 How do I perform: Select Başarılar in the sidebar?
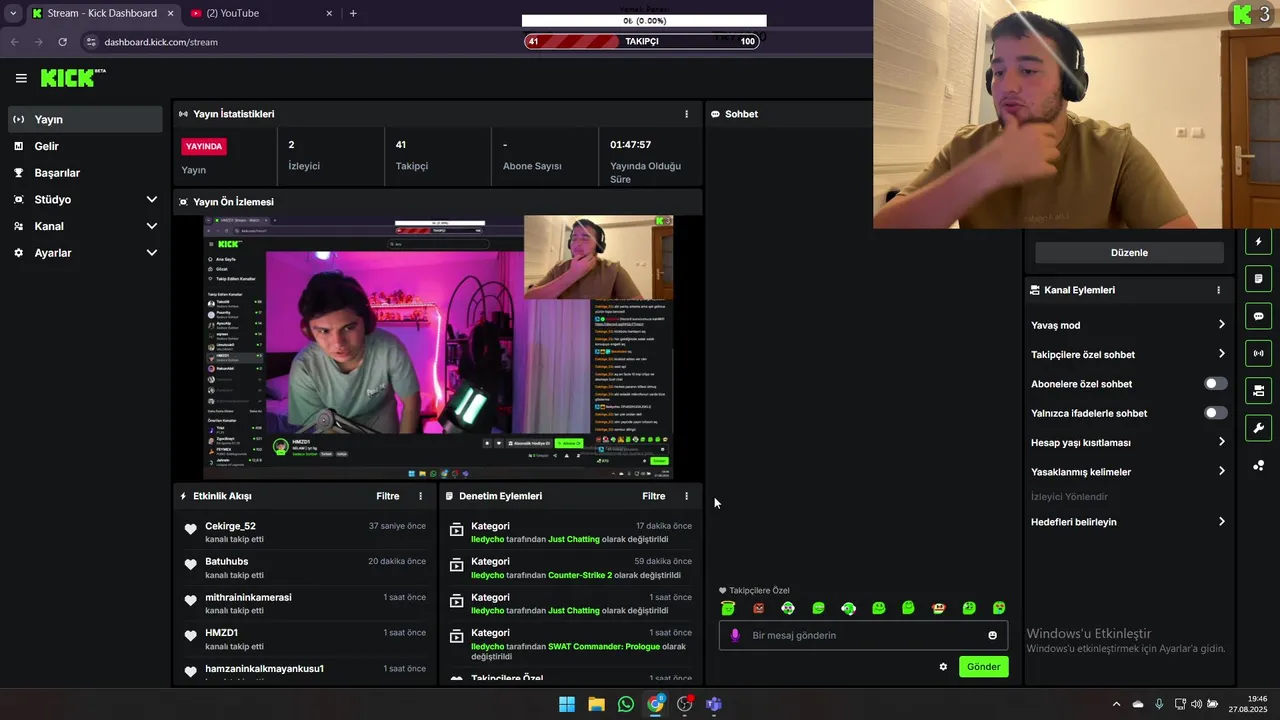point(84,173)
